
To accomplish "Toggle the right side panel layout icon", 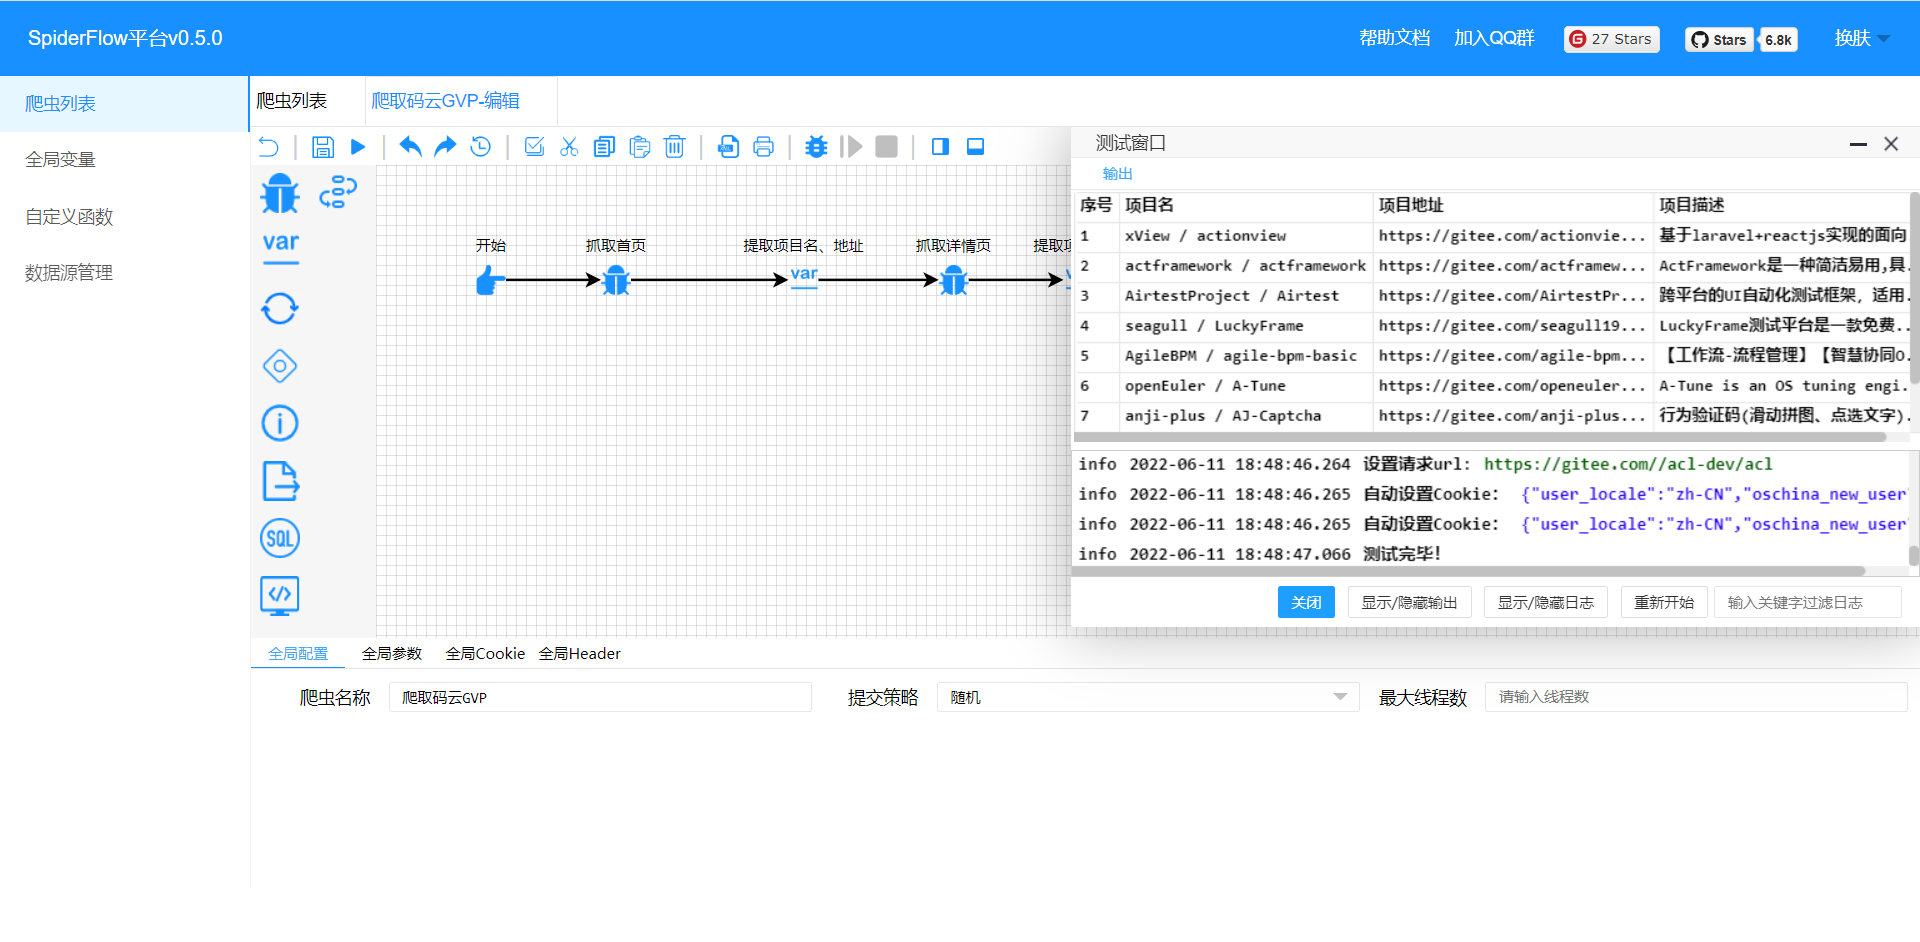I will 940,147.
